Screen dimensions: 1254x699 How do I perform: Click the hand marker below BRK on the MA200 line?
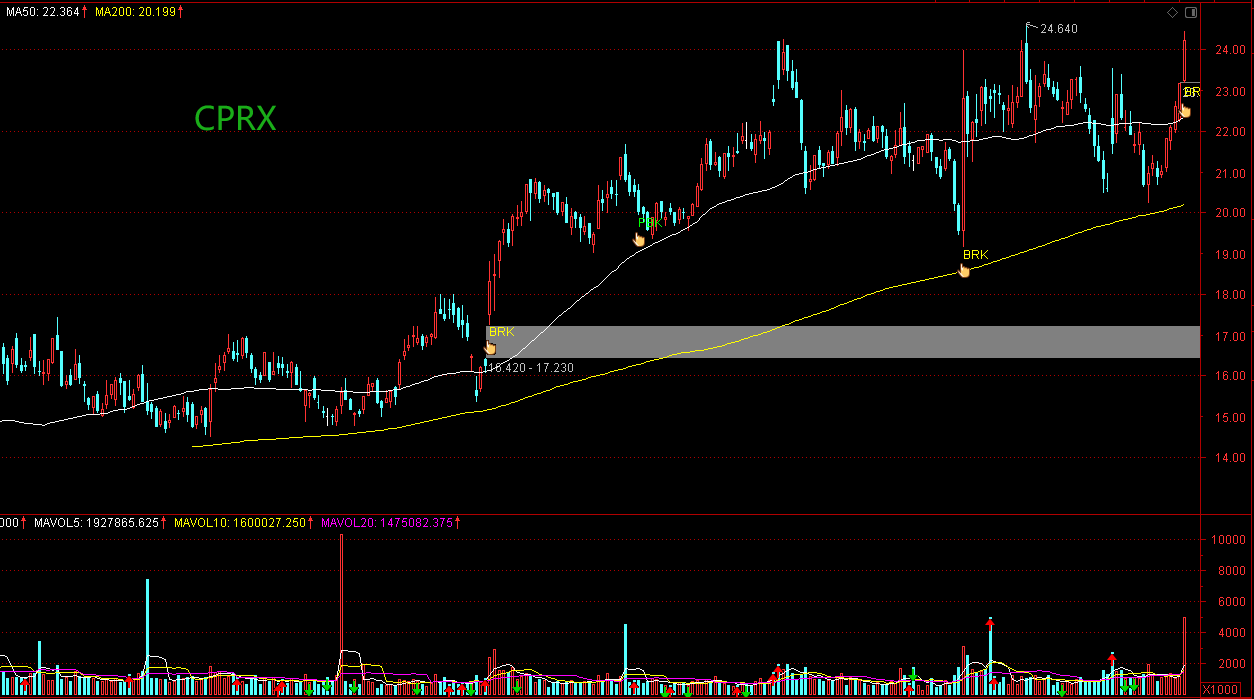[x=964, y=270]
